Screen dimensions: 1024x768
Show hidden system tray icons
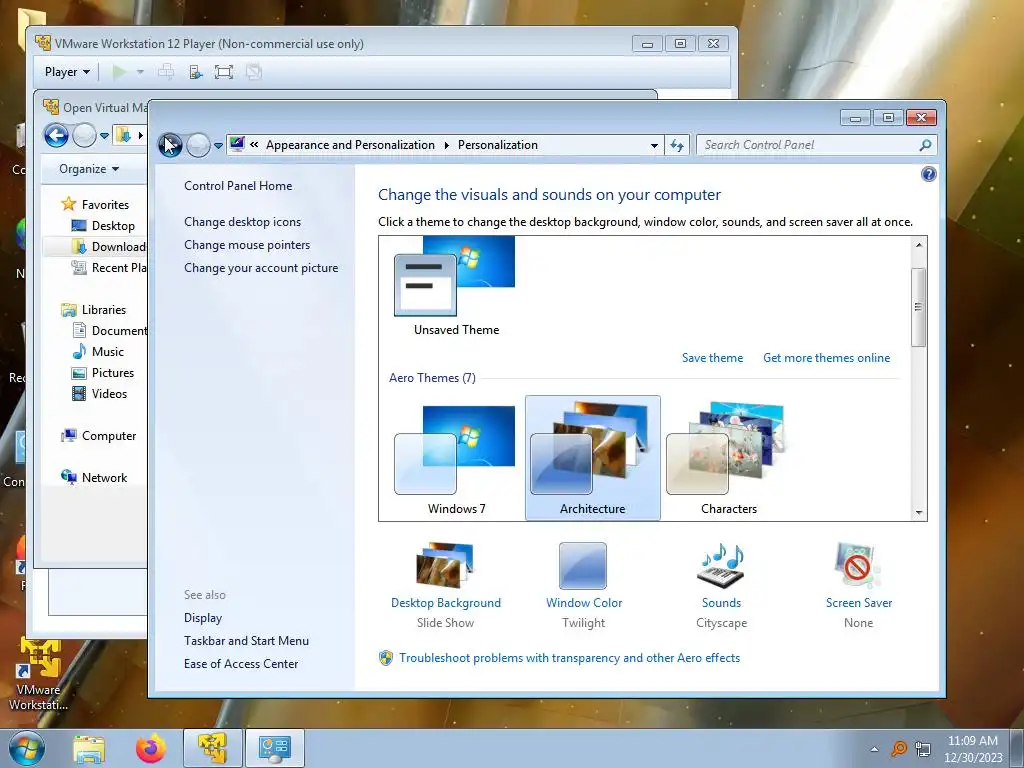874,749
